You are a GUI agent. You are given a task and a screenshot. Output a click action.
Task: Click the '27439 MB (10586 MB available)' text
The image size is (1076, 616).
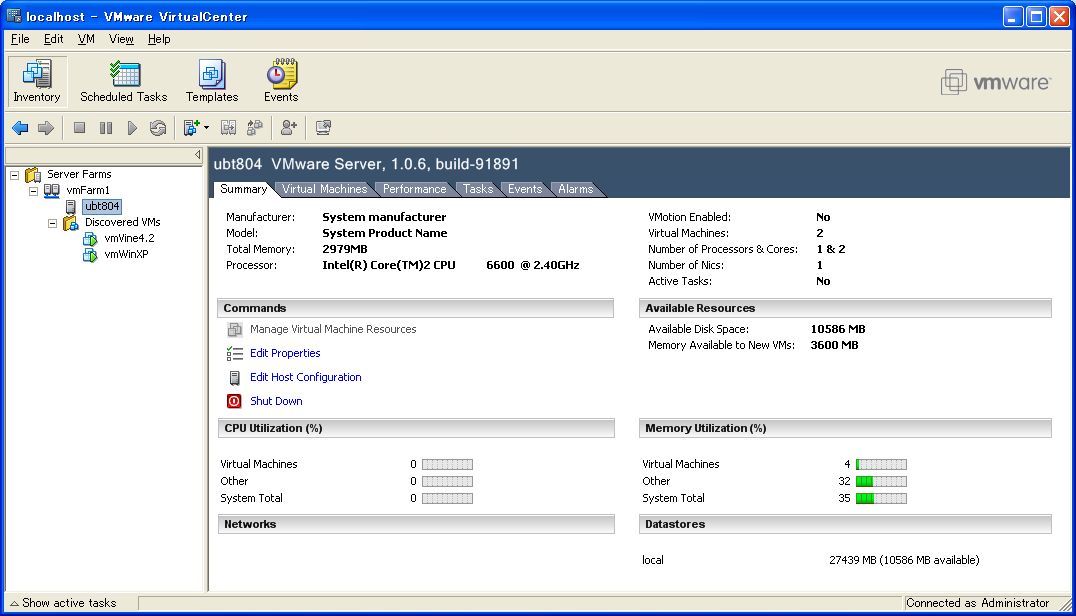click(x=904, y=560)
